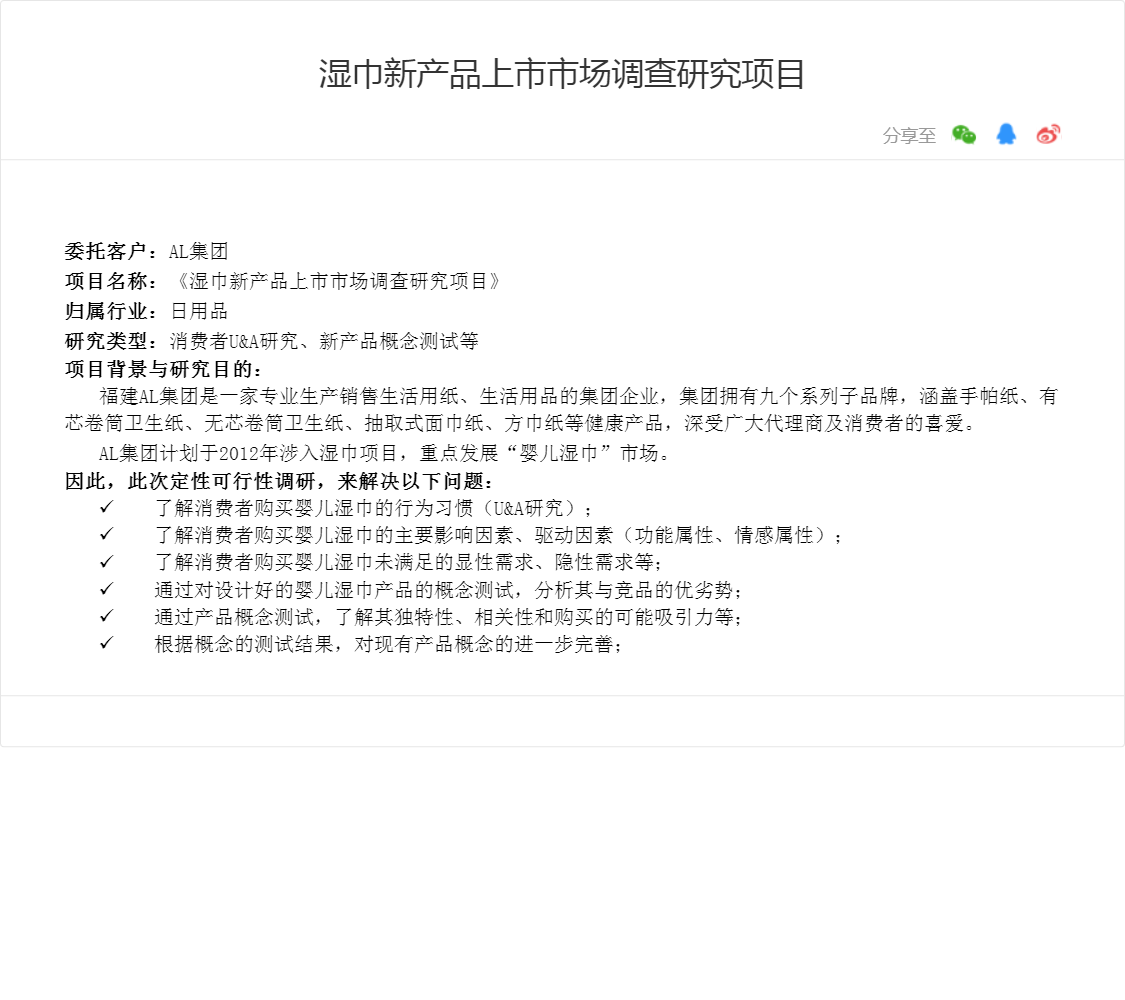Image resolution: width=1125 pixels, height=1000 pixels.
Task: Click the page title 湿巾新产品上市市场调查研究项目
Action: tap(562, 75)
